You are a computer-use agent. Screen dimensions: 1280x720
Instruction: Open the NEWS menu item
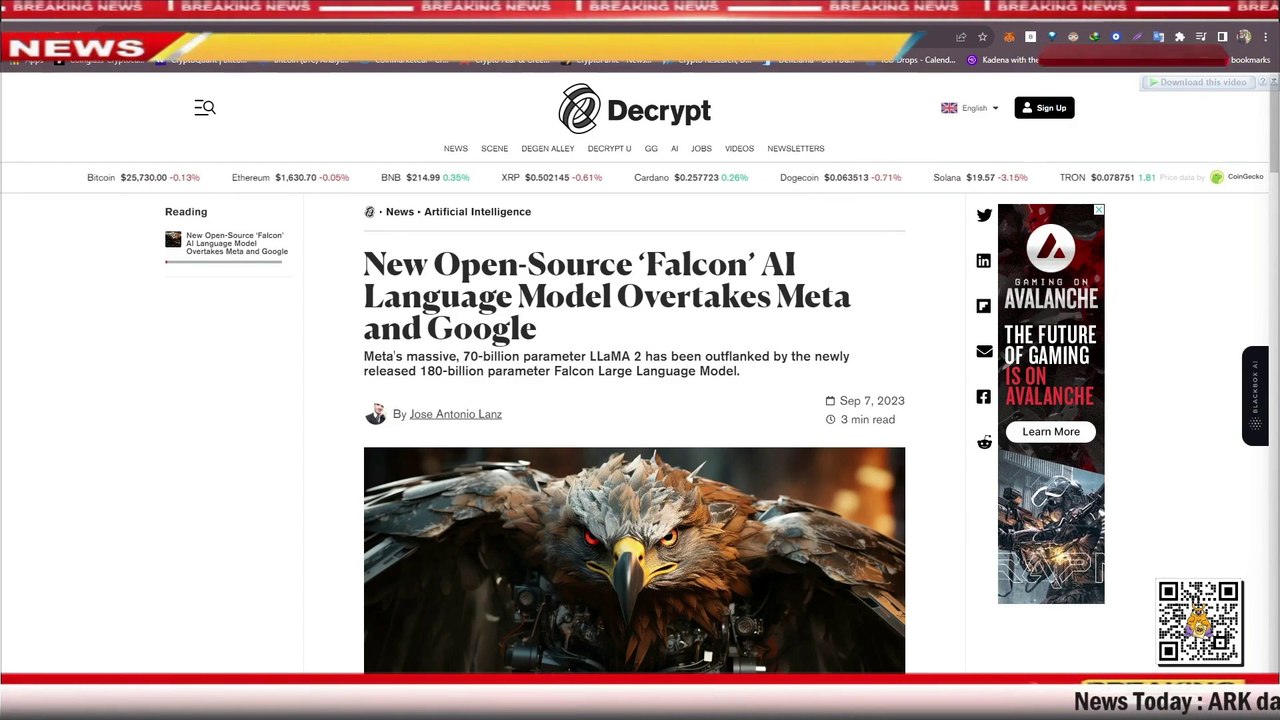coord(456,149)
